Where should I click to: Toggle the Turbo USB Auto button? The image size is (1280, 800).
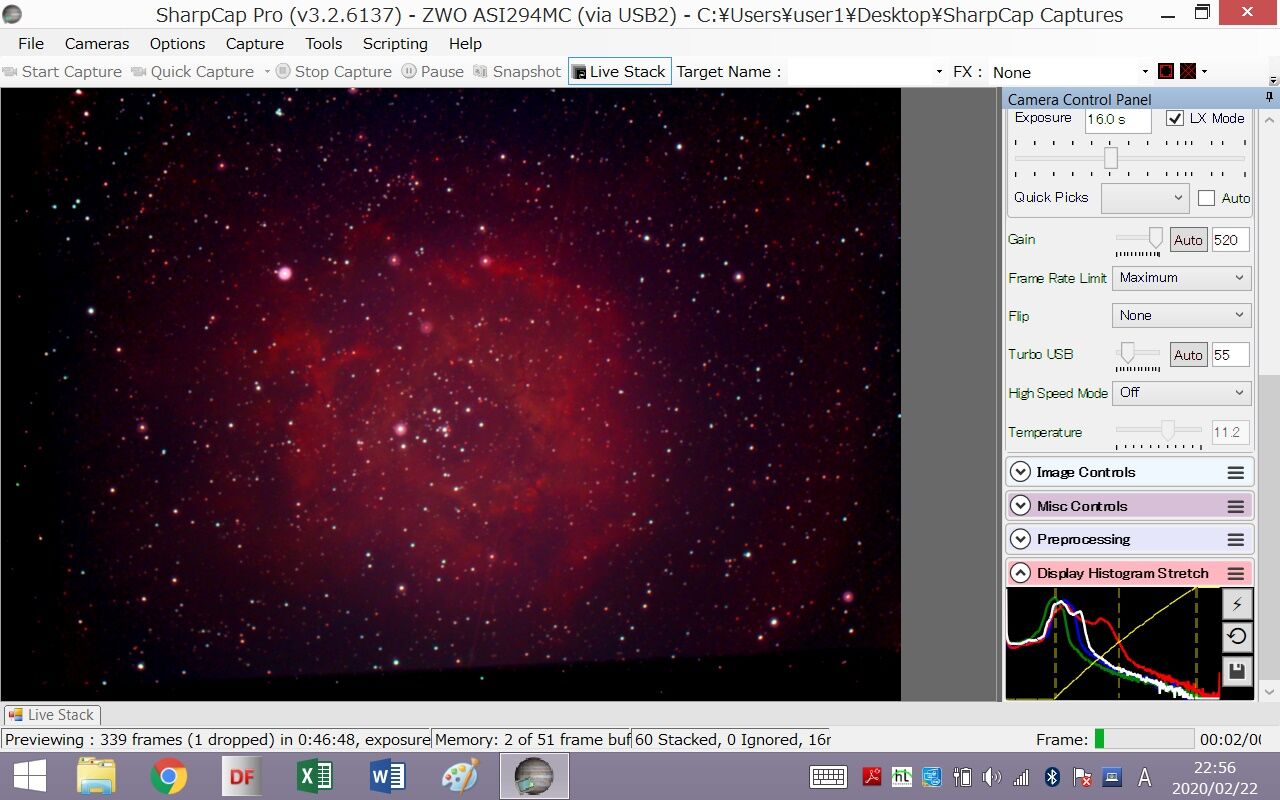(x=1188, y=355)
